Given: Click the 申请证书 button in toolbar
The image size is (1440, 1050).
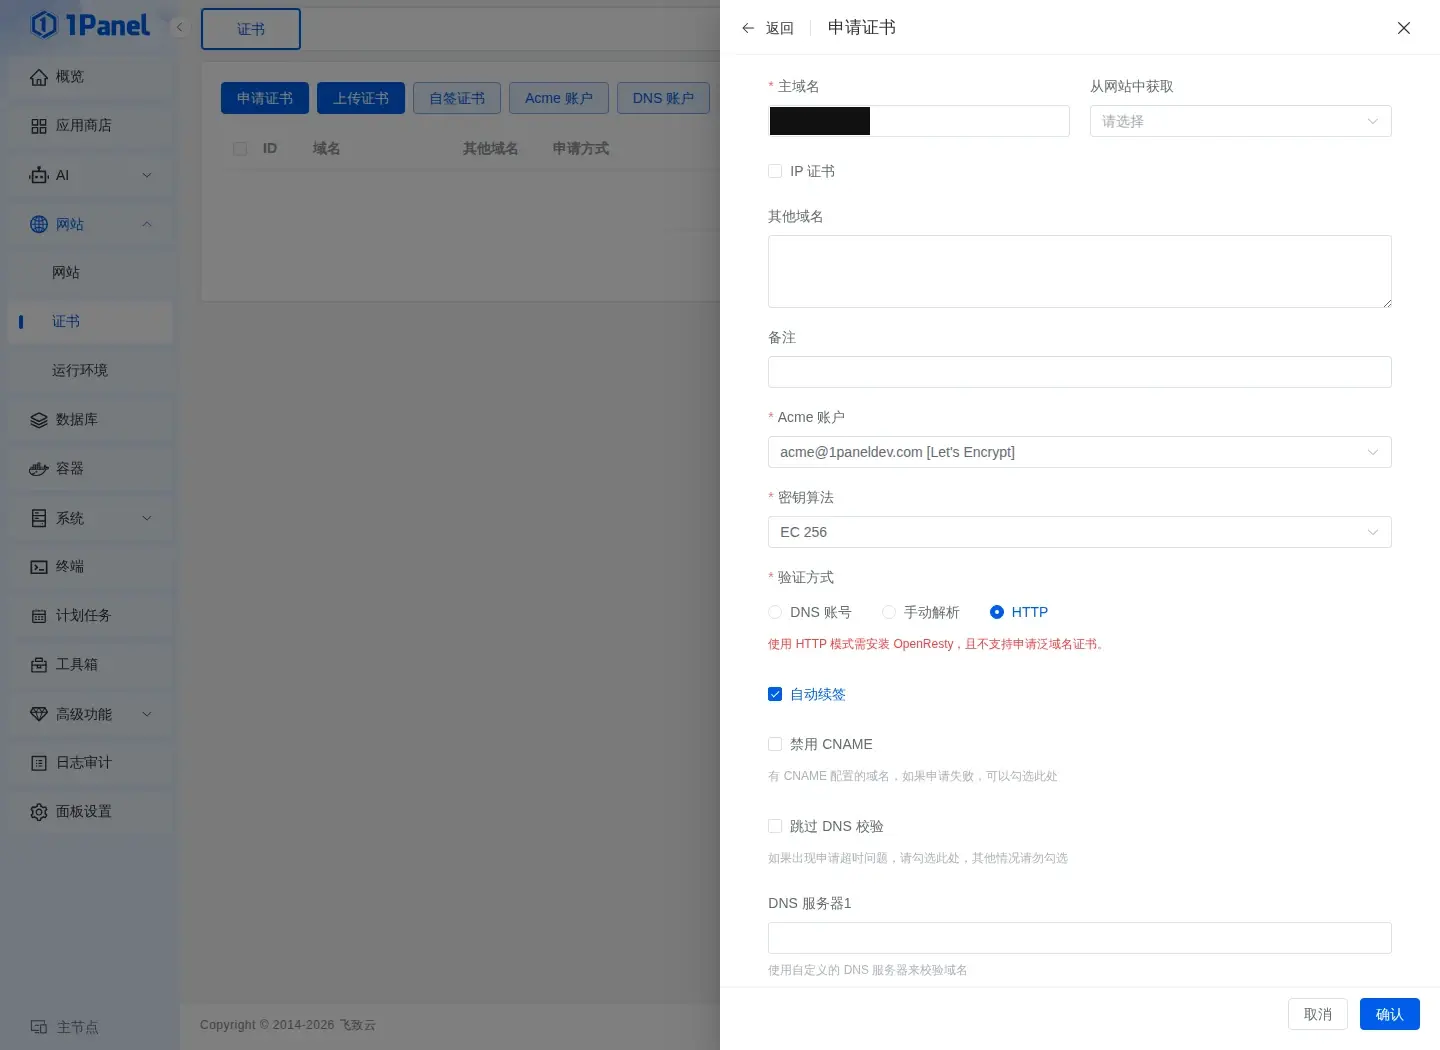Looking at the screenshot, I should [265, 98].
